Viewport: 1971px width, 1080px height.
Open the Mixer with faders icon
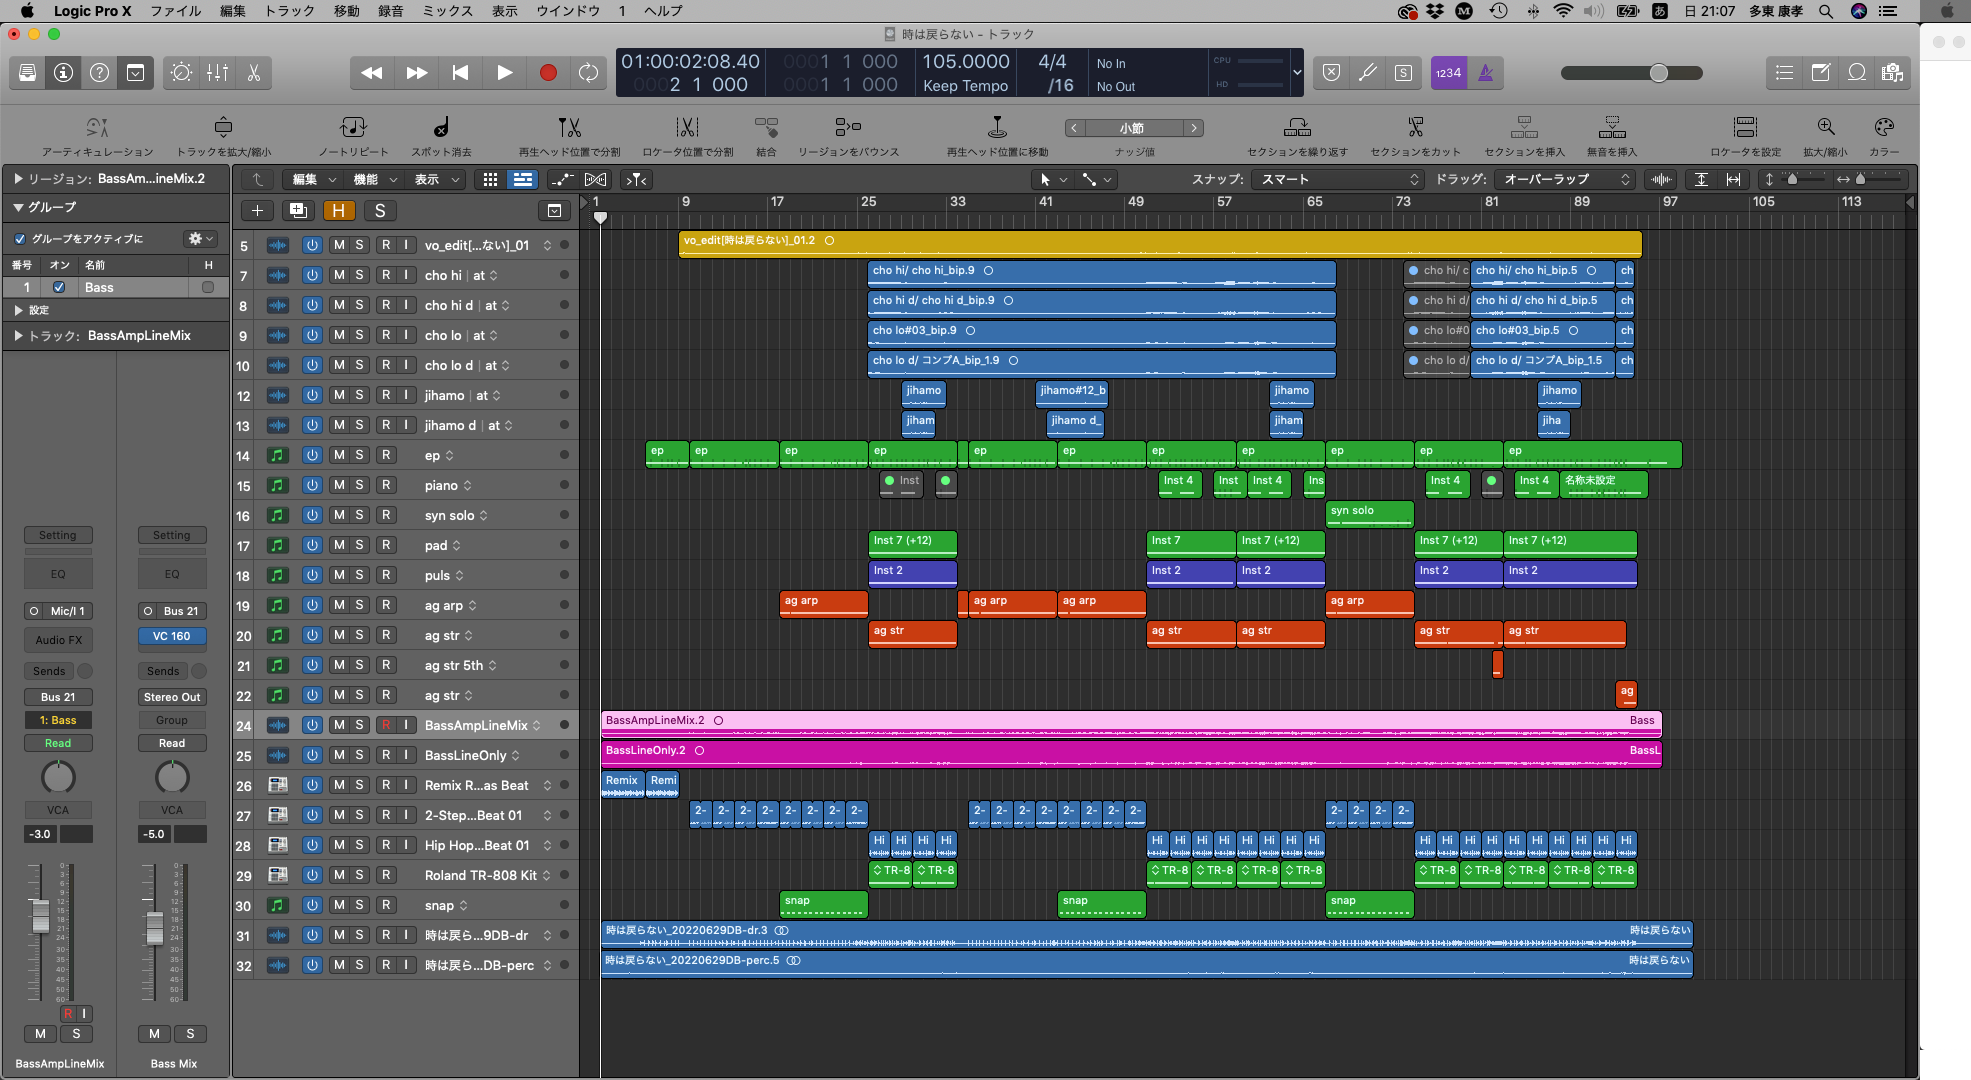point(217,73)
